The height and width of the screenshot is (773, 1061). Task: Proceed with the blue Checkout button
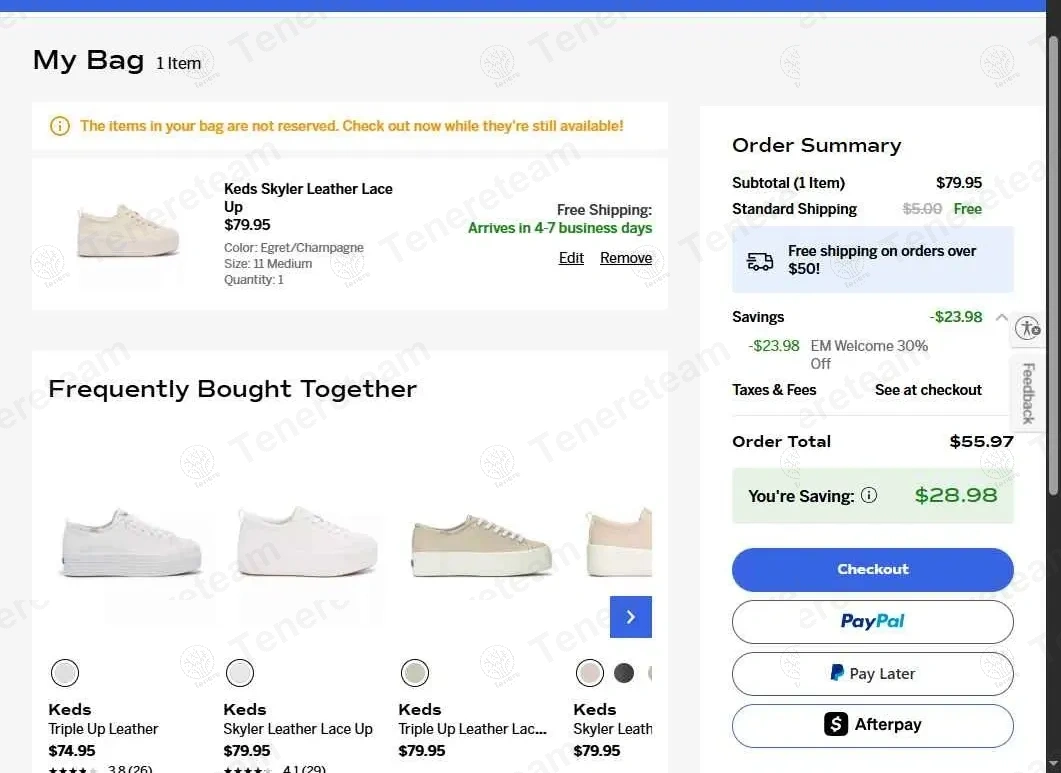pyautogui.click(x=872, y=569)
